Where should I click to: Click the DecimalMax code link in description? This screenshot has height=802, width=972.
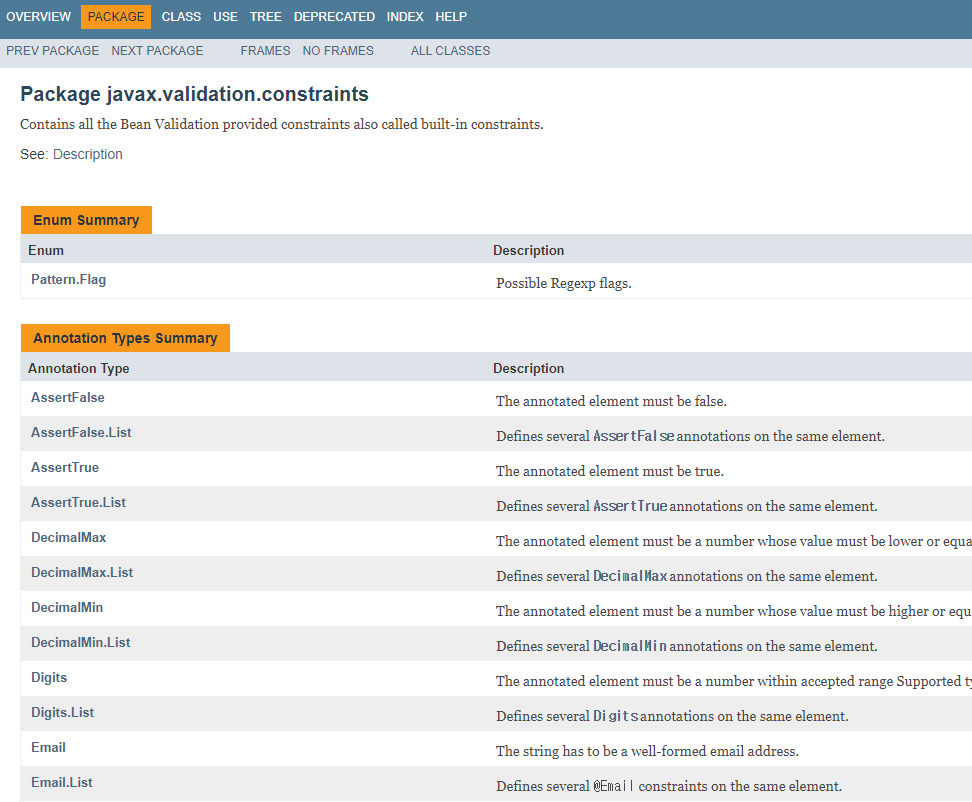pyautogui.click(x=630, y=576)
